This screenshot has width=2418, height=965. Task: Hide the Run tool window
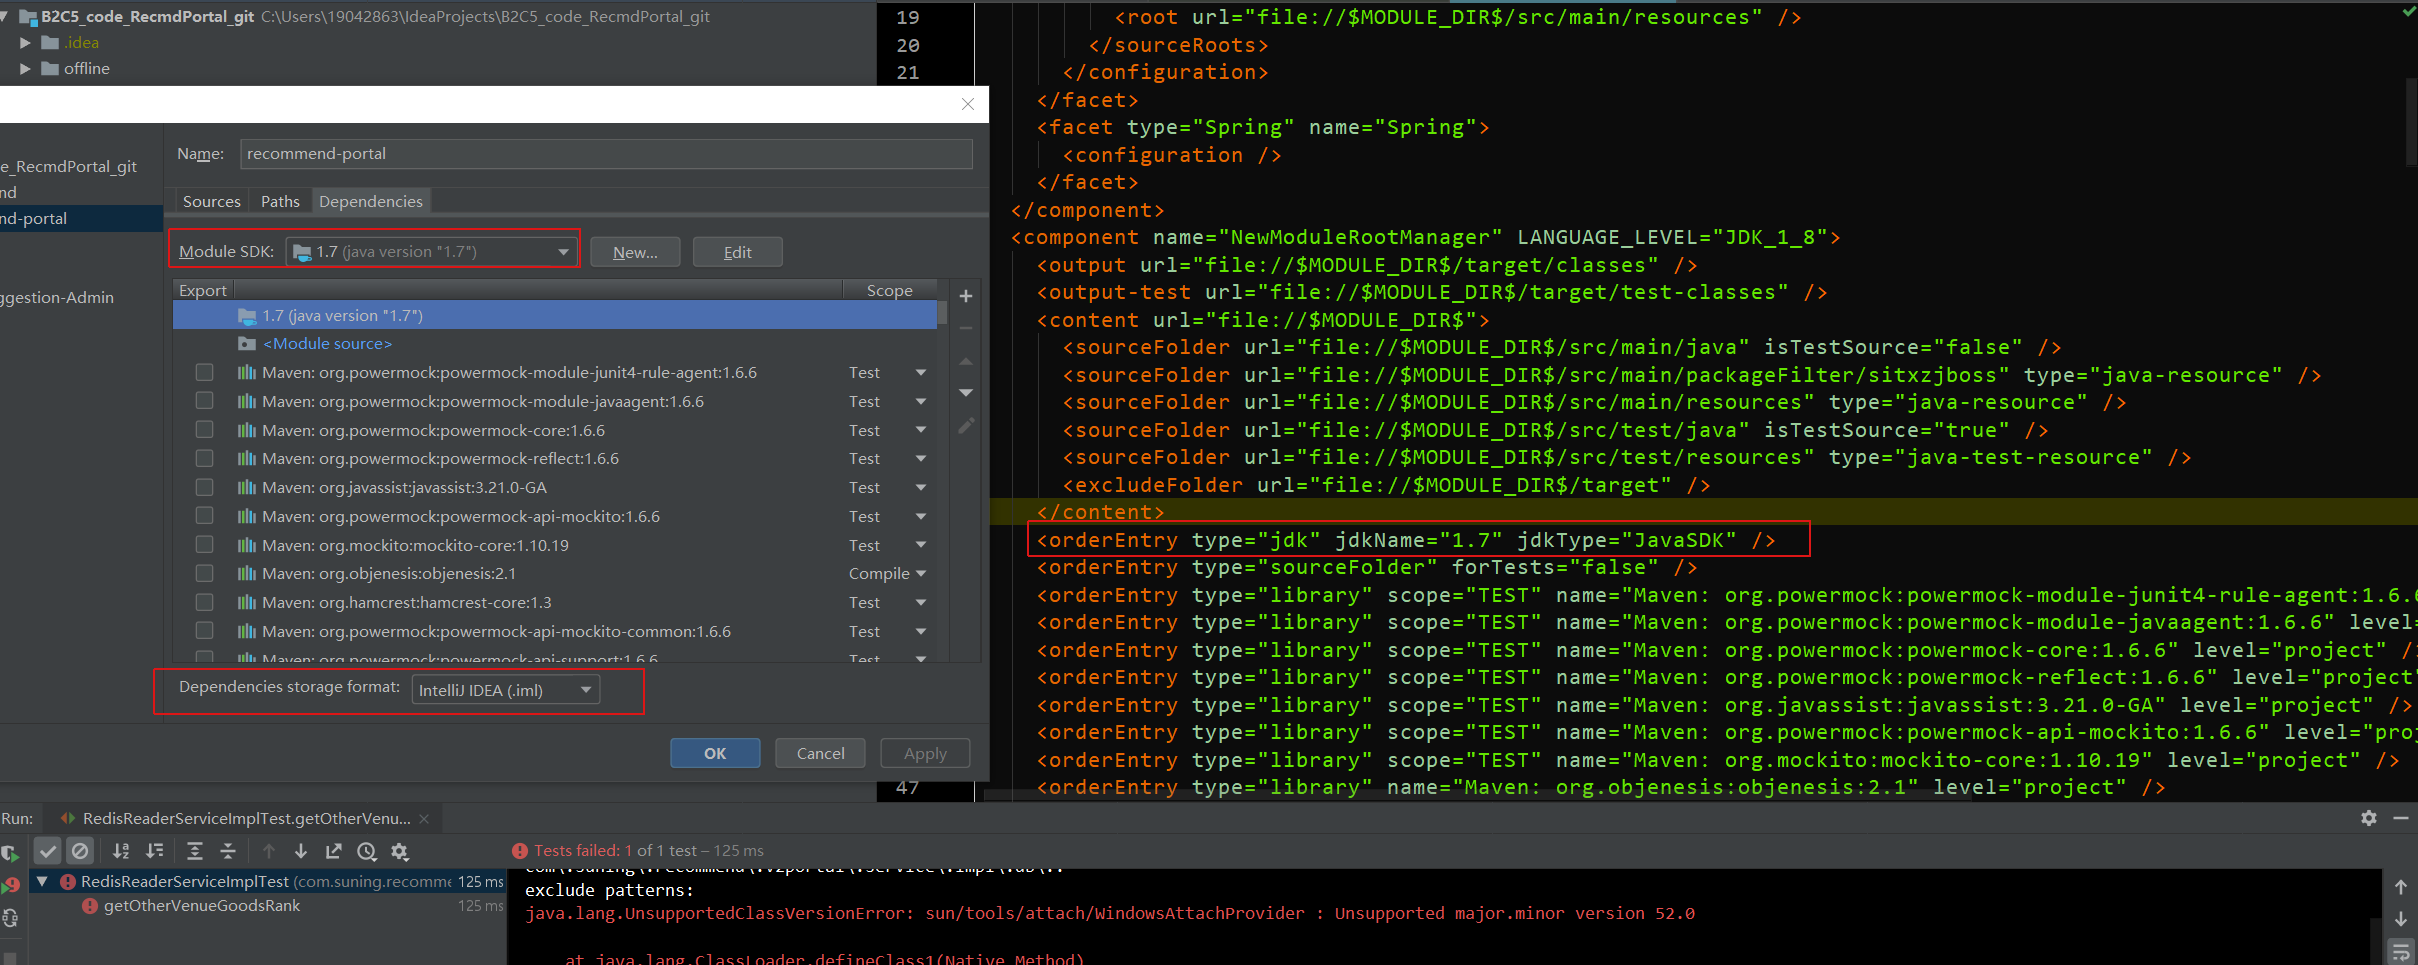coord(2401,818)
